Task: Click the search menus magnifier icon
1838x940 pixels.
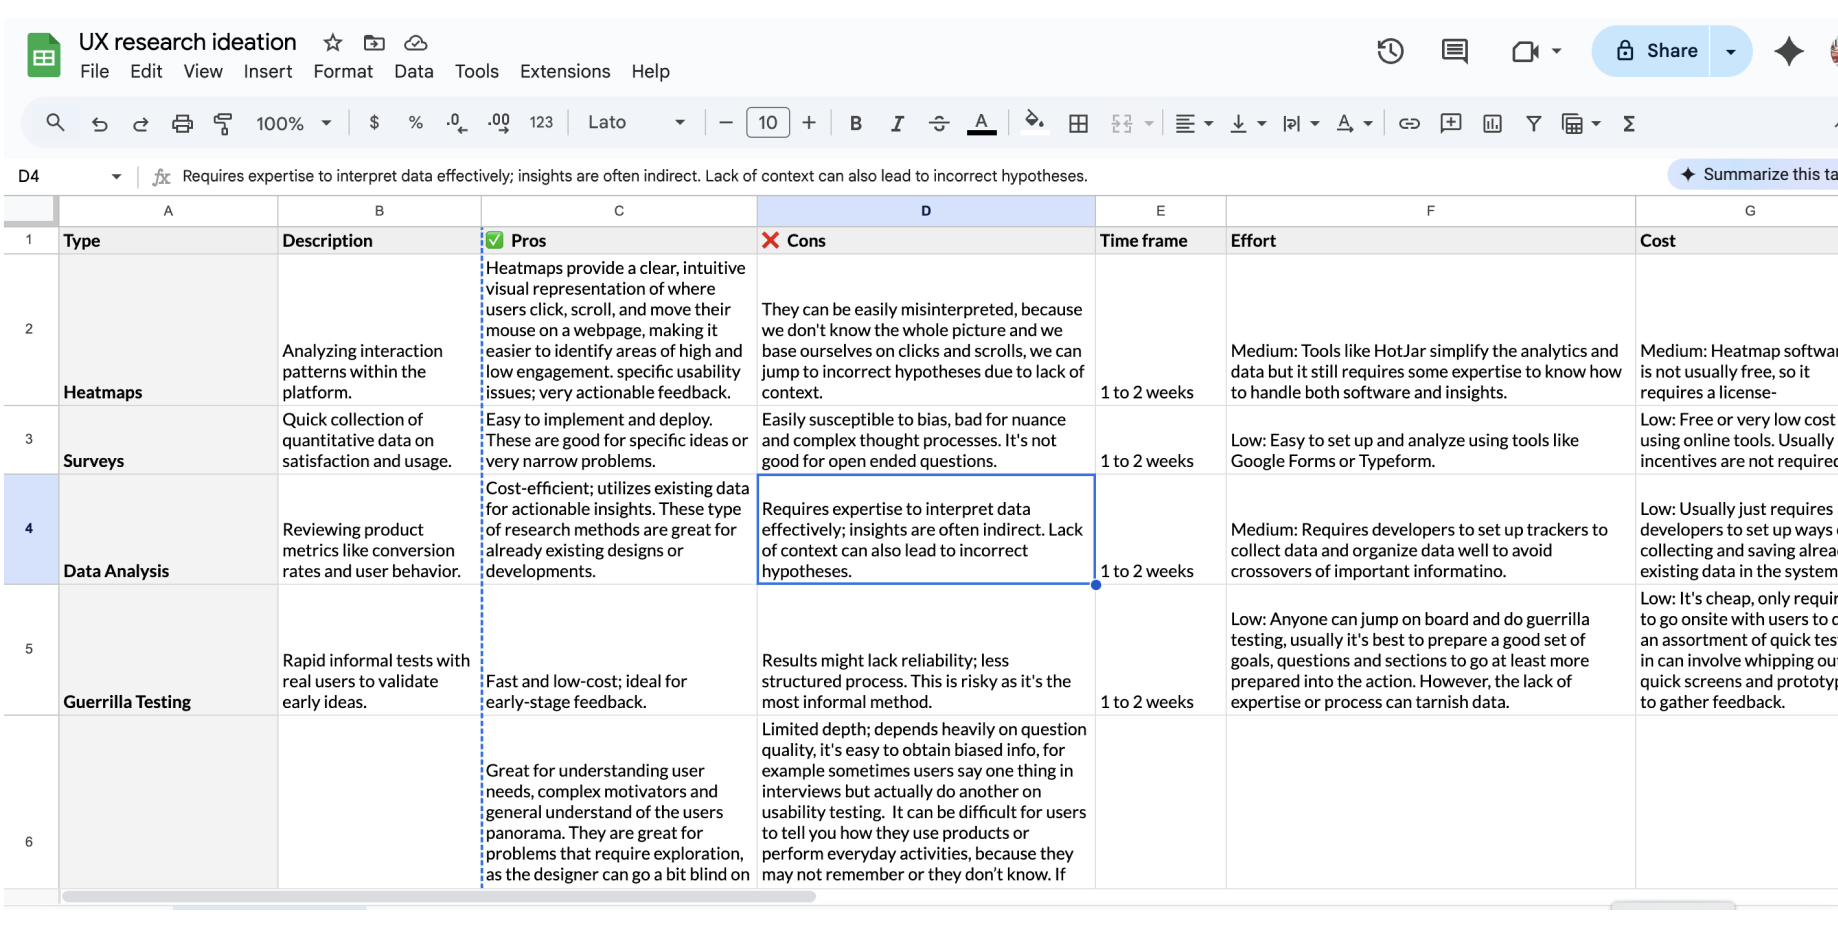Action: 55,122
